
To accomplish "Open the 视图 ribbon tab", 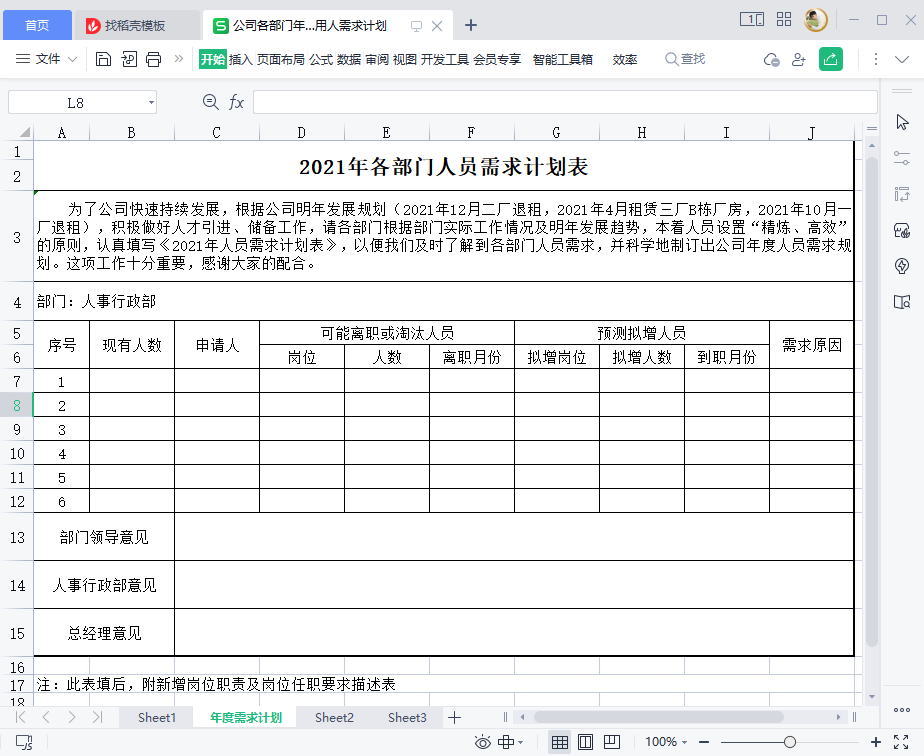I will (x=405, y=59).
